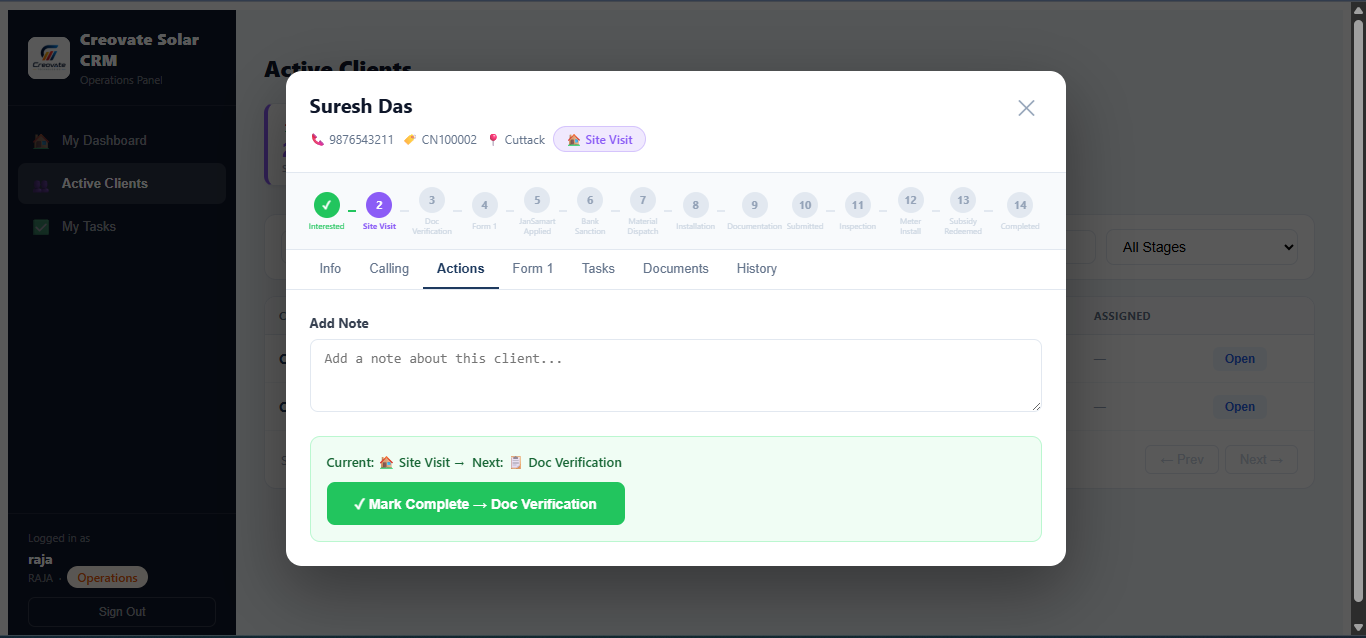Screen dimensions: 1366x638
Task: Close the Suresh Das client dialog
Action: [1026, 108]
